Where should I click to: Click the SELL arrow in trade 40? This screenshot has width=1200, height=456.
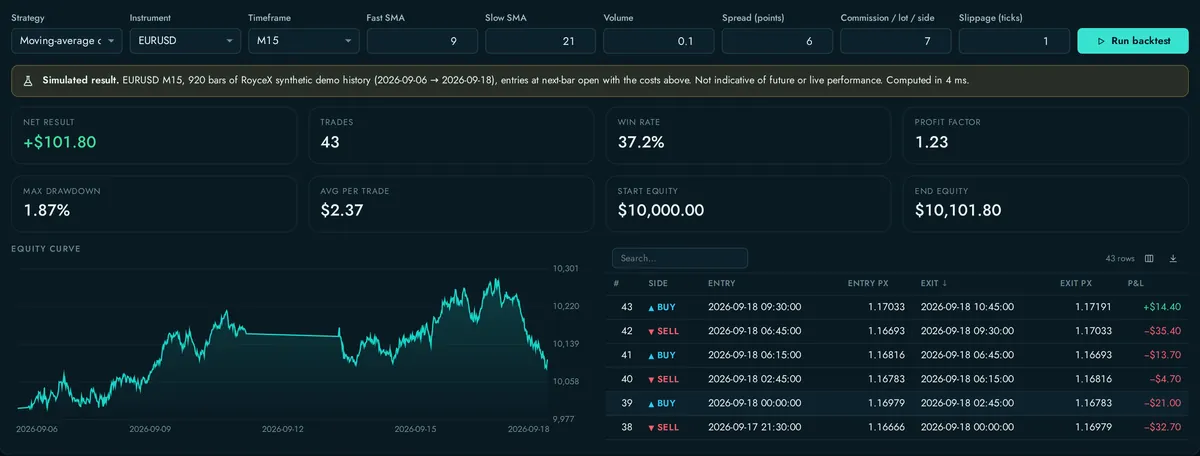pyautogui.click(x=652, y=379)
